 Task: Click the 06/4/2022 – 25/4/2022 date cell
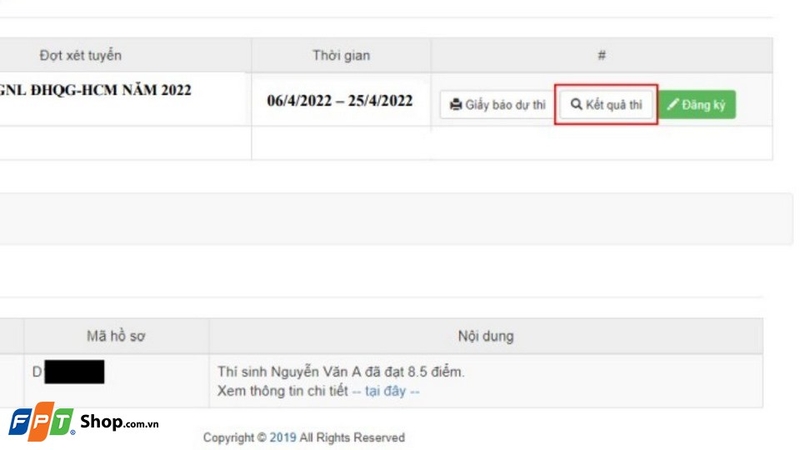click(340, 100)
